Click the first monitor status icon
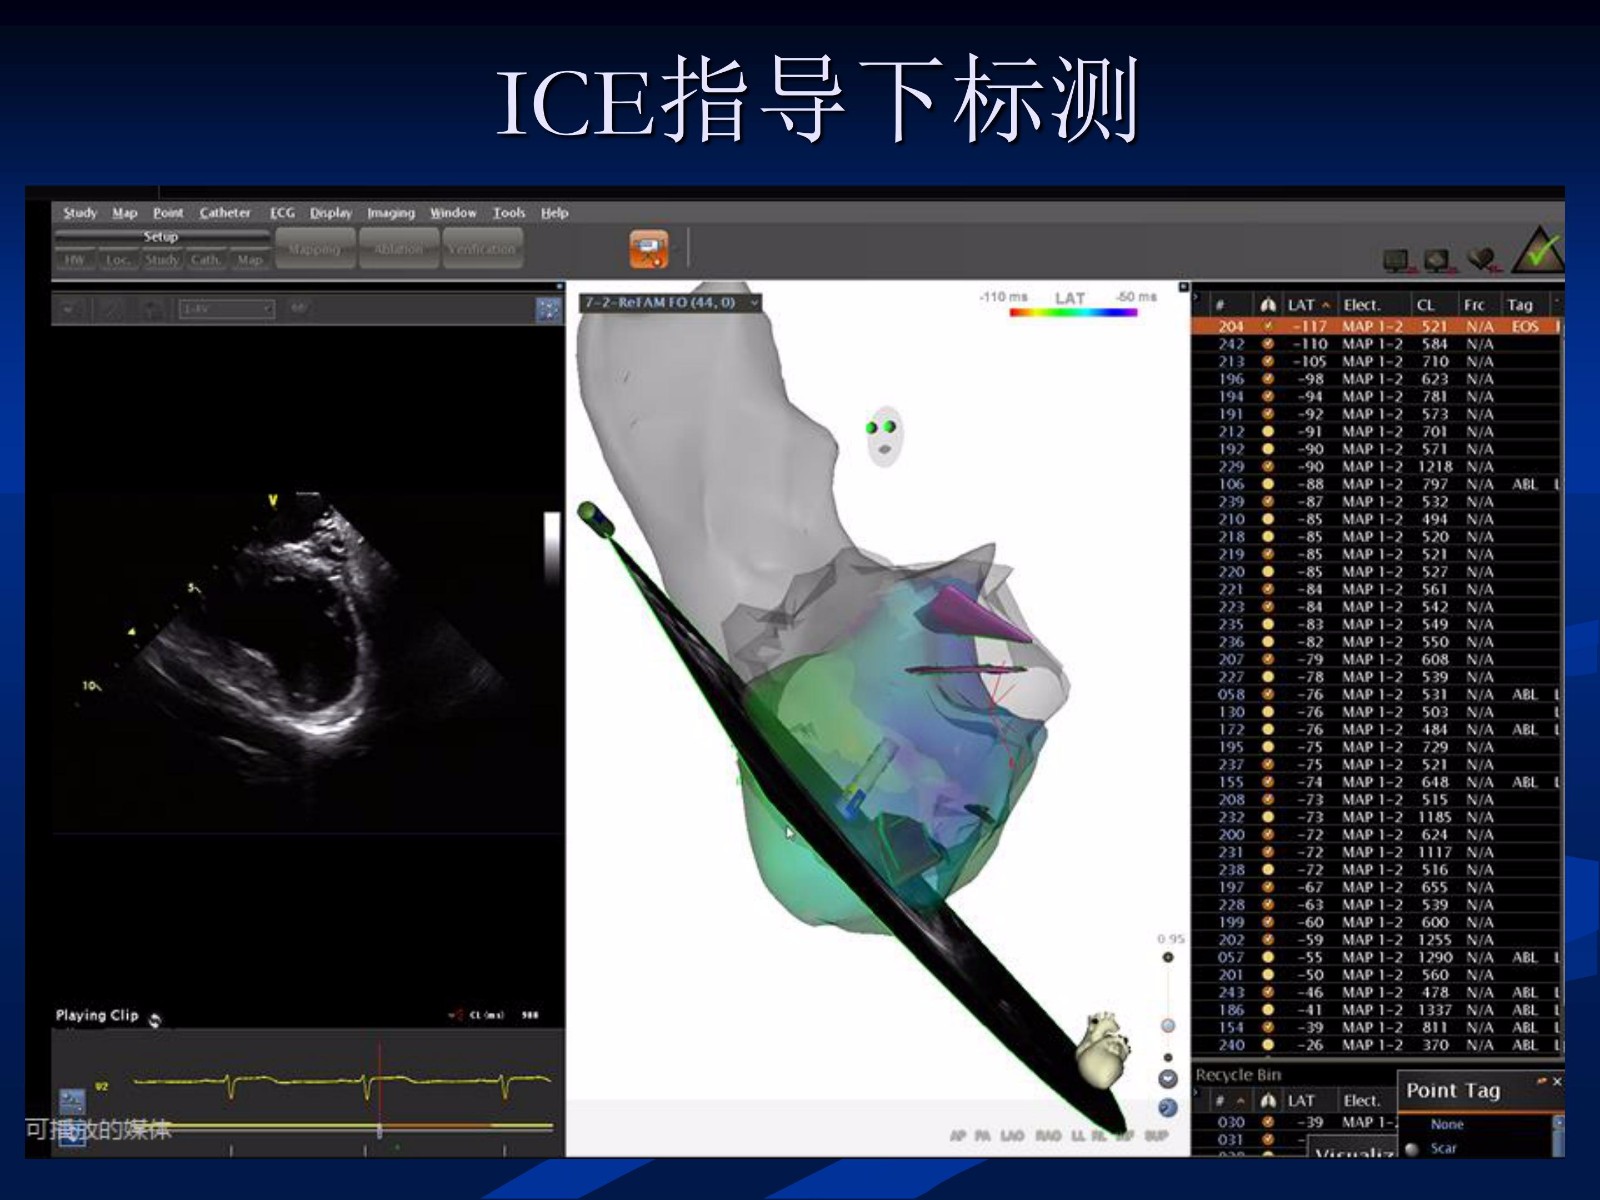 (x=1398, y=261)
